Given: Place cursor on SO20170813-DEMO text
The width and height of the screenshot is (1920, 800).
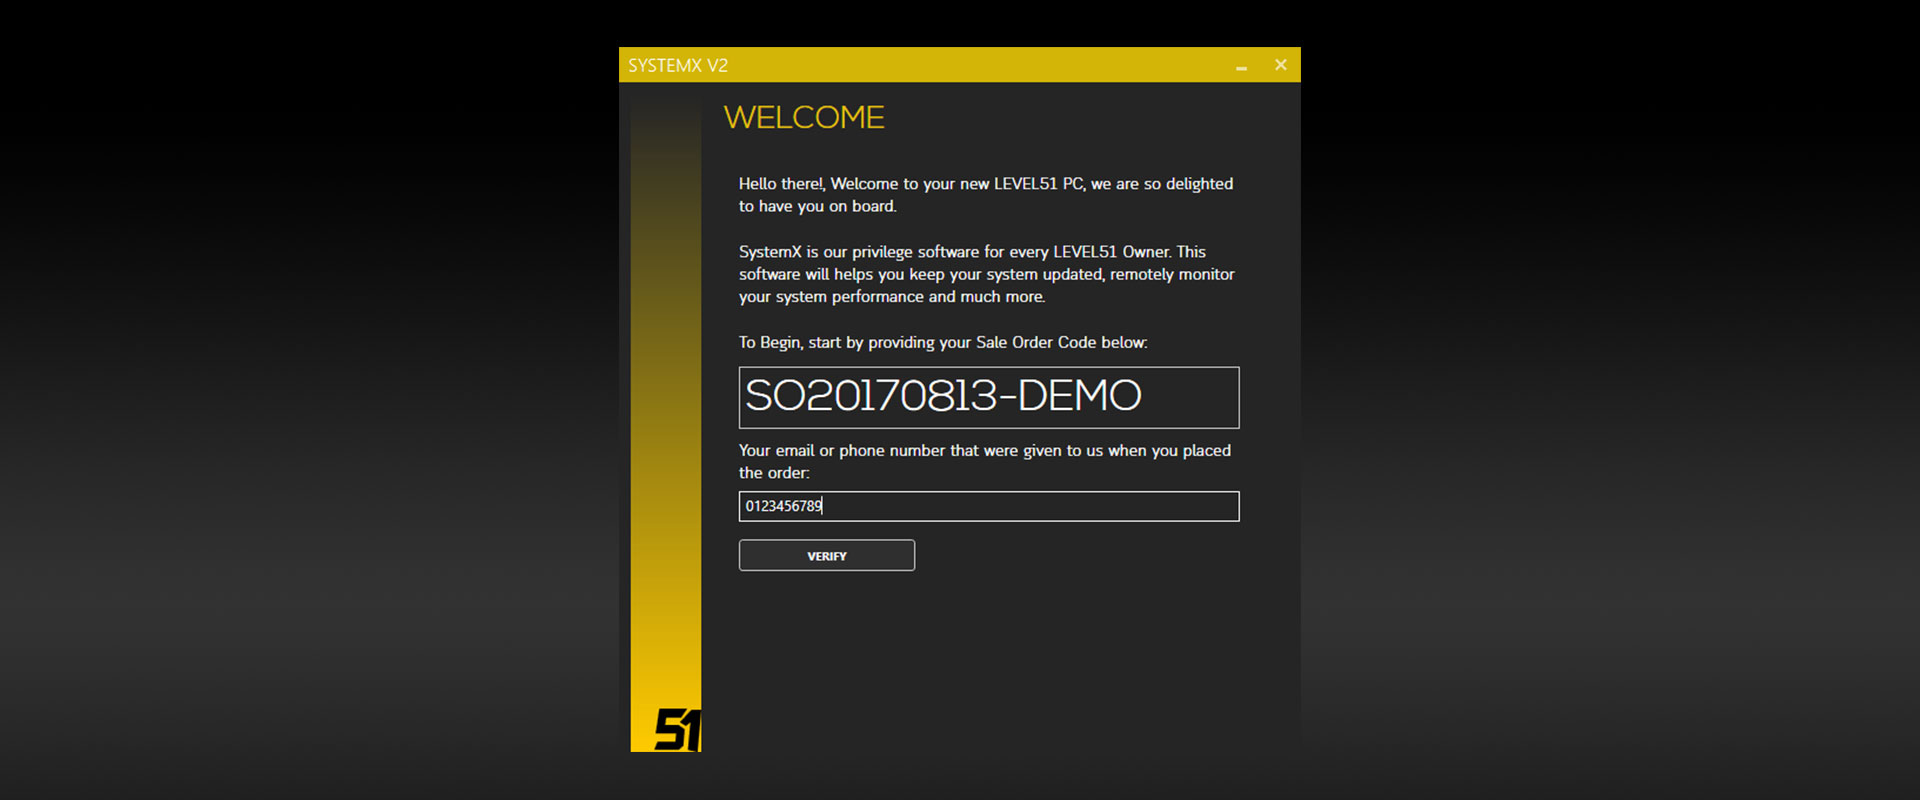Looking at the screenshot, I should tap(942, 396).
